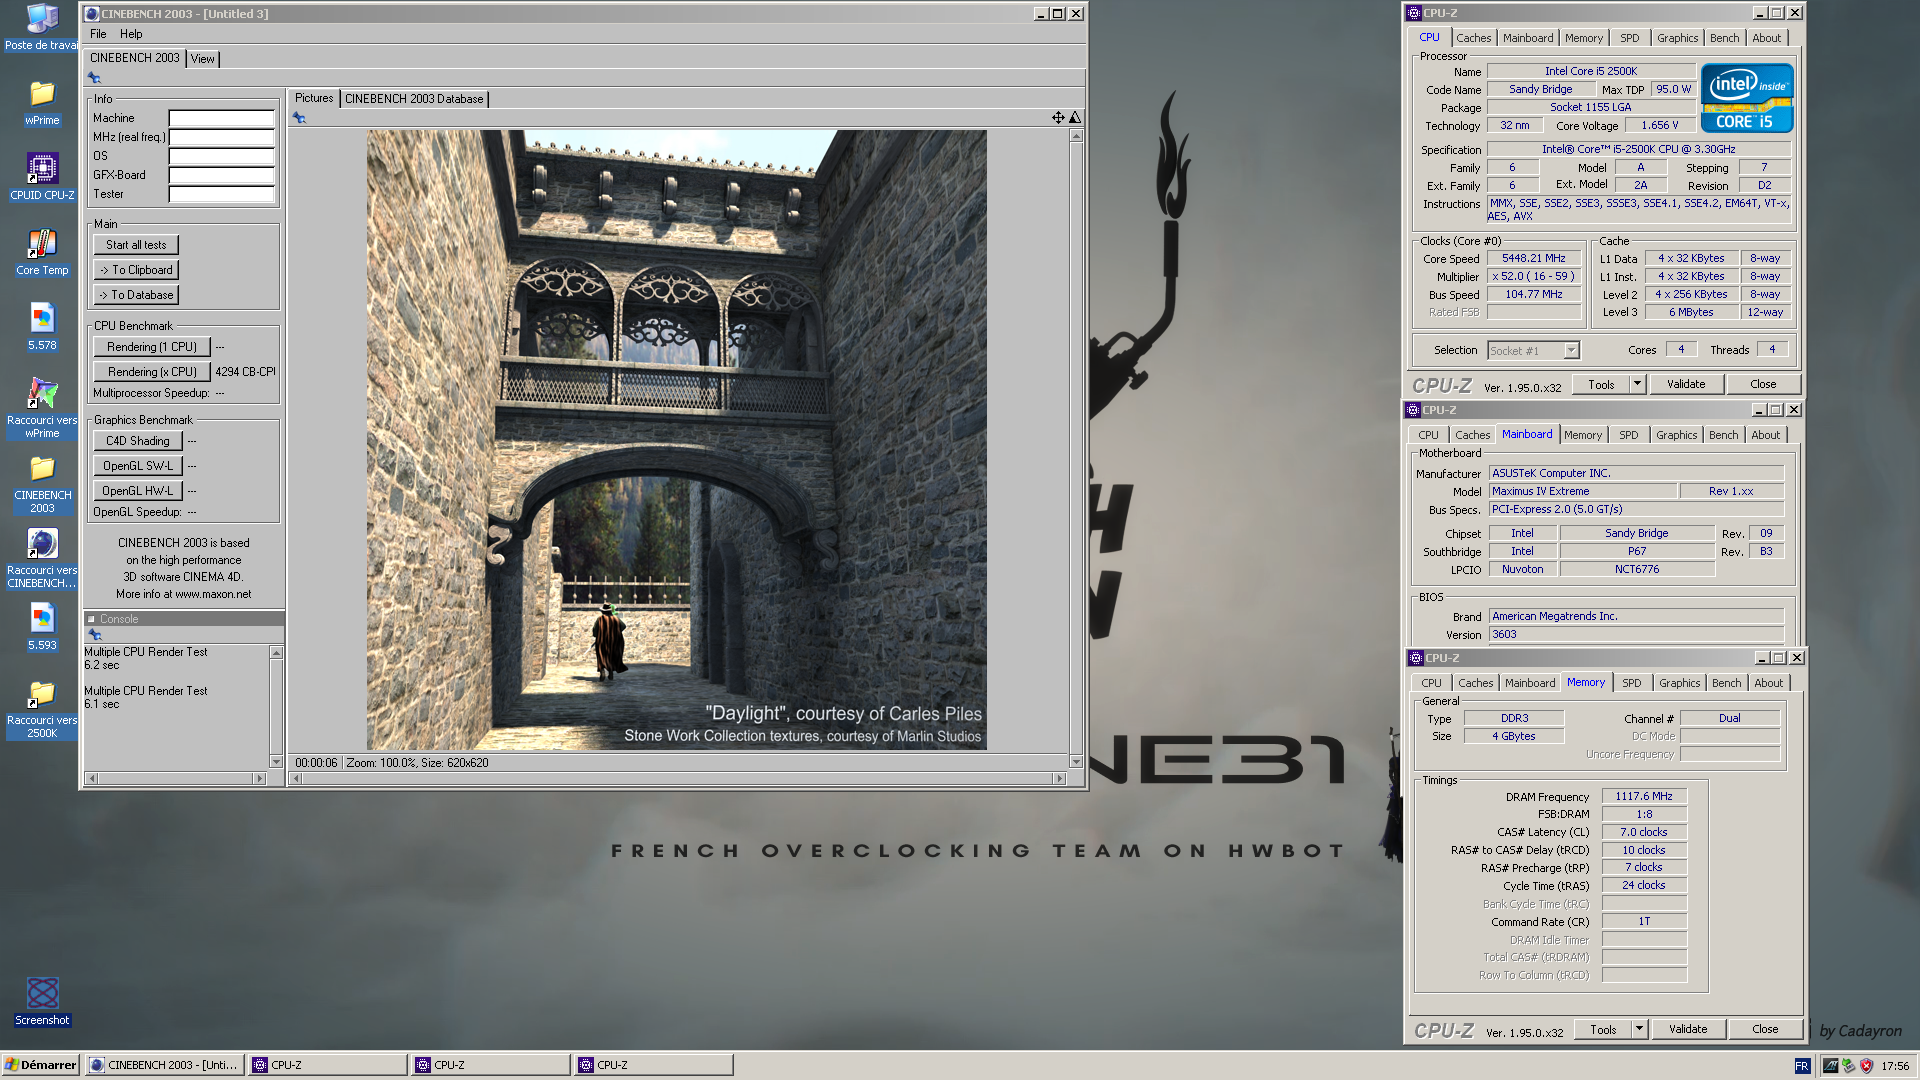Open Tools dropdown arrow in bottom CPU-Z
This screenshot has height=1080, width=1920.
click(1639, 1030)
